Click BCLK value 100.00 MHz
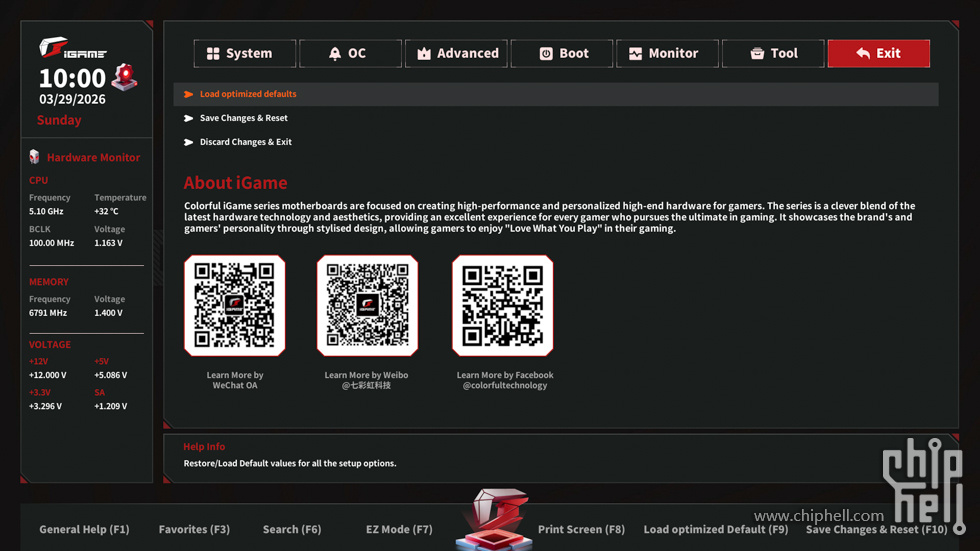 (51, 243)
